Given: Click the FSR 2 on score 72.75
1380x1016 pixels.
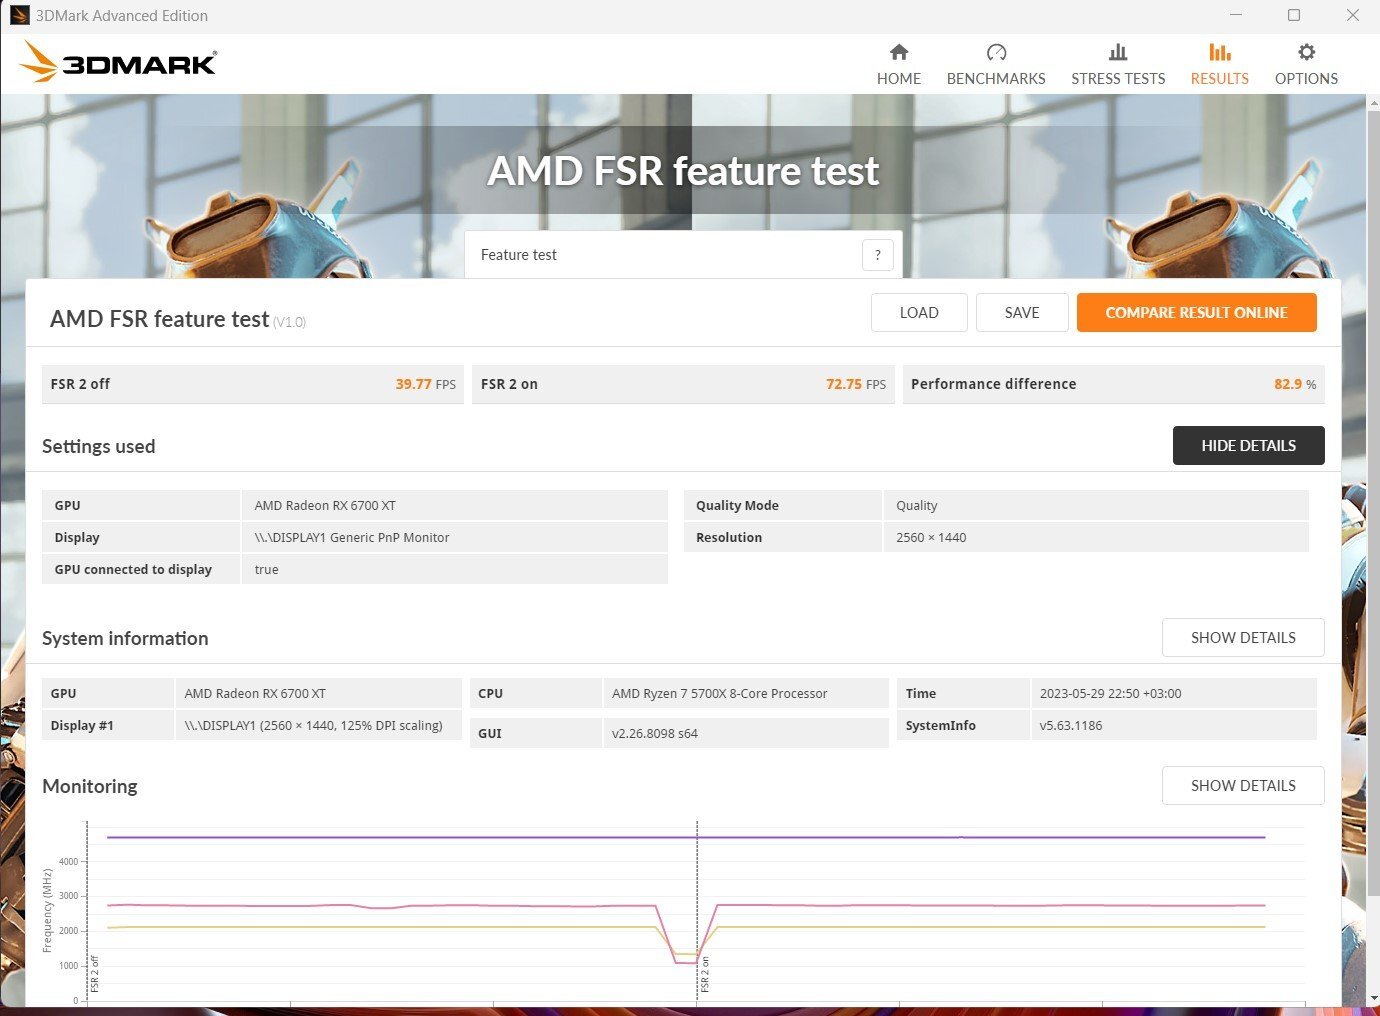Looking at the screenshot, I should coord(844,384).
